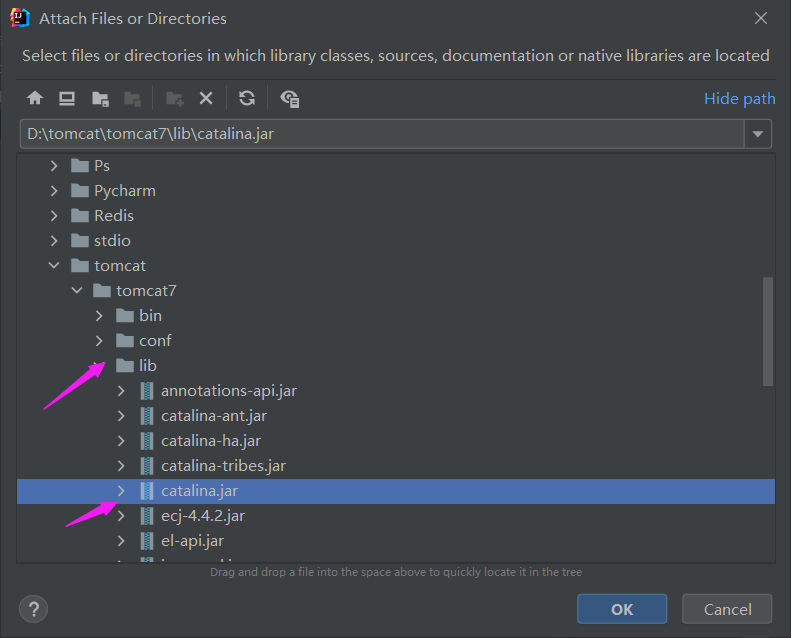Go to the Home directory icon
This screenshot has height=638, width=791.
click(35, 98)
